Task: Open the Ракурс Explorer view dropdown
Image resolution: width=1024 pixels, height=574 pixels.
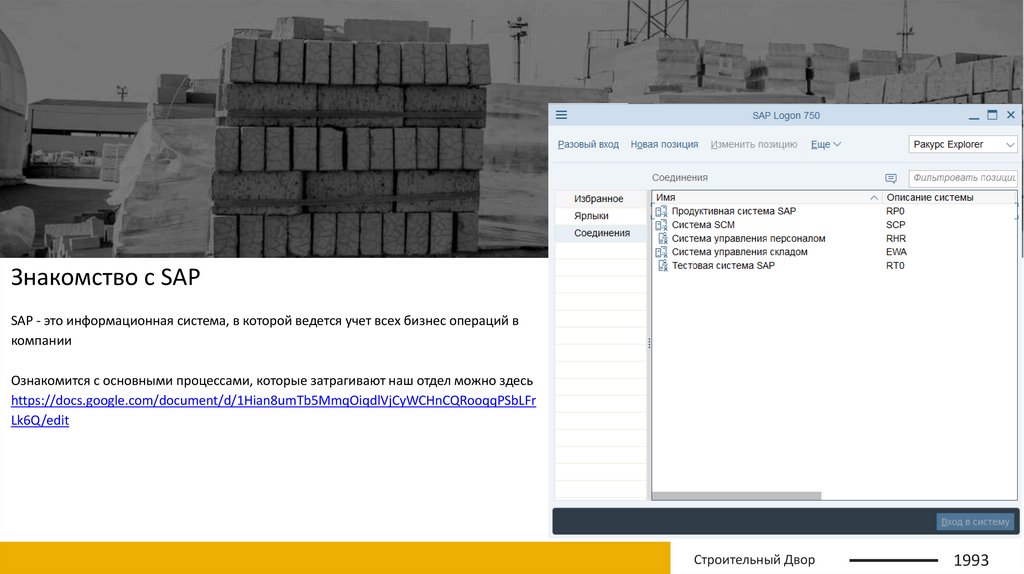Action: [x=963, y=145]
